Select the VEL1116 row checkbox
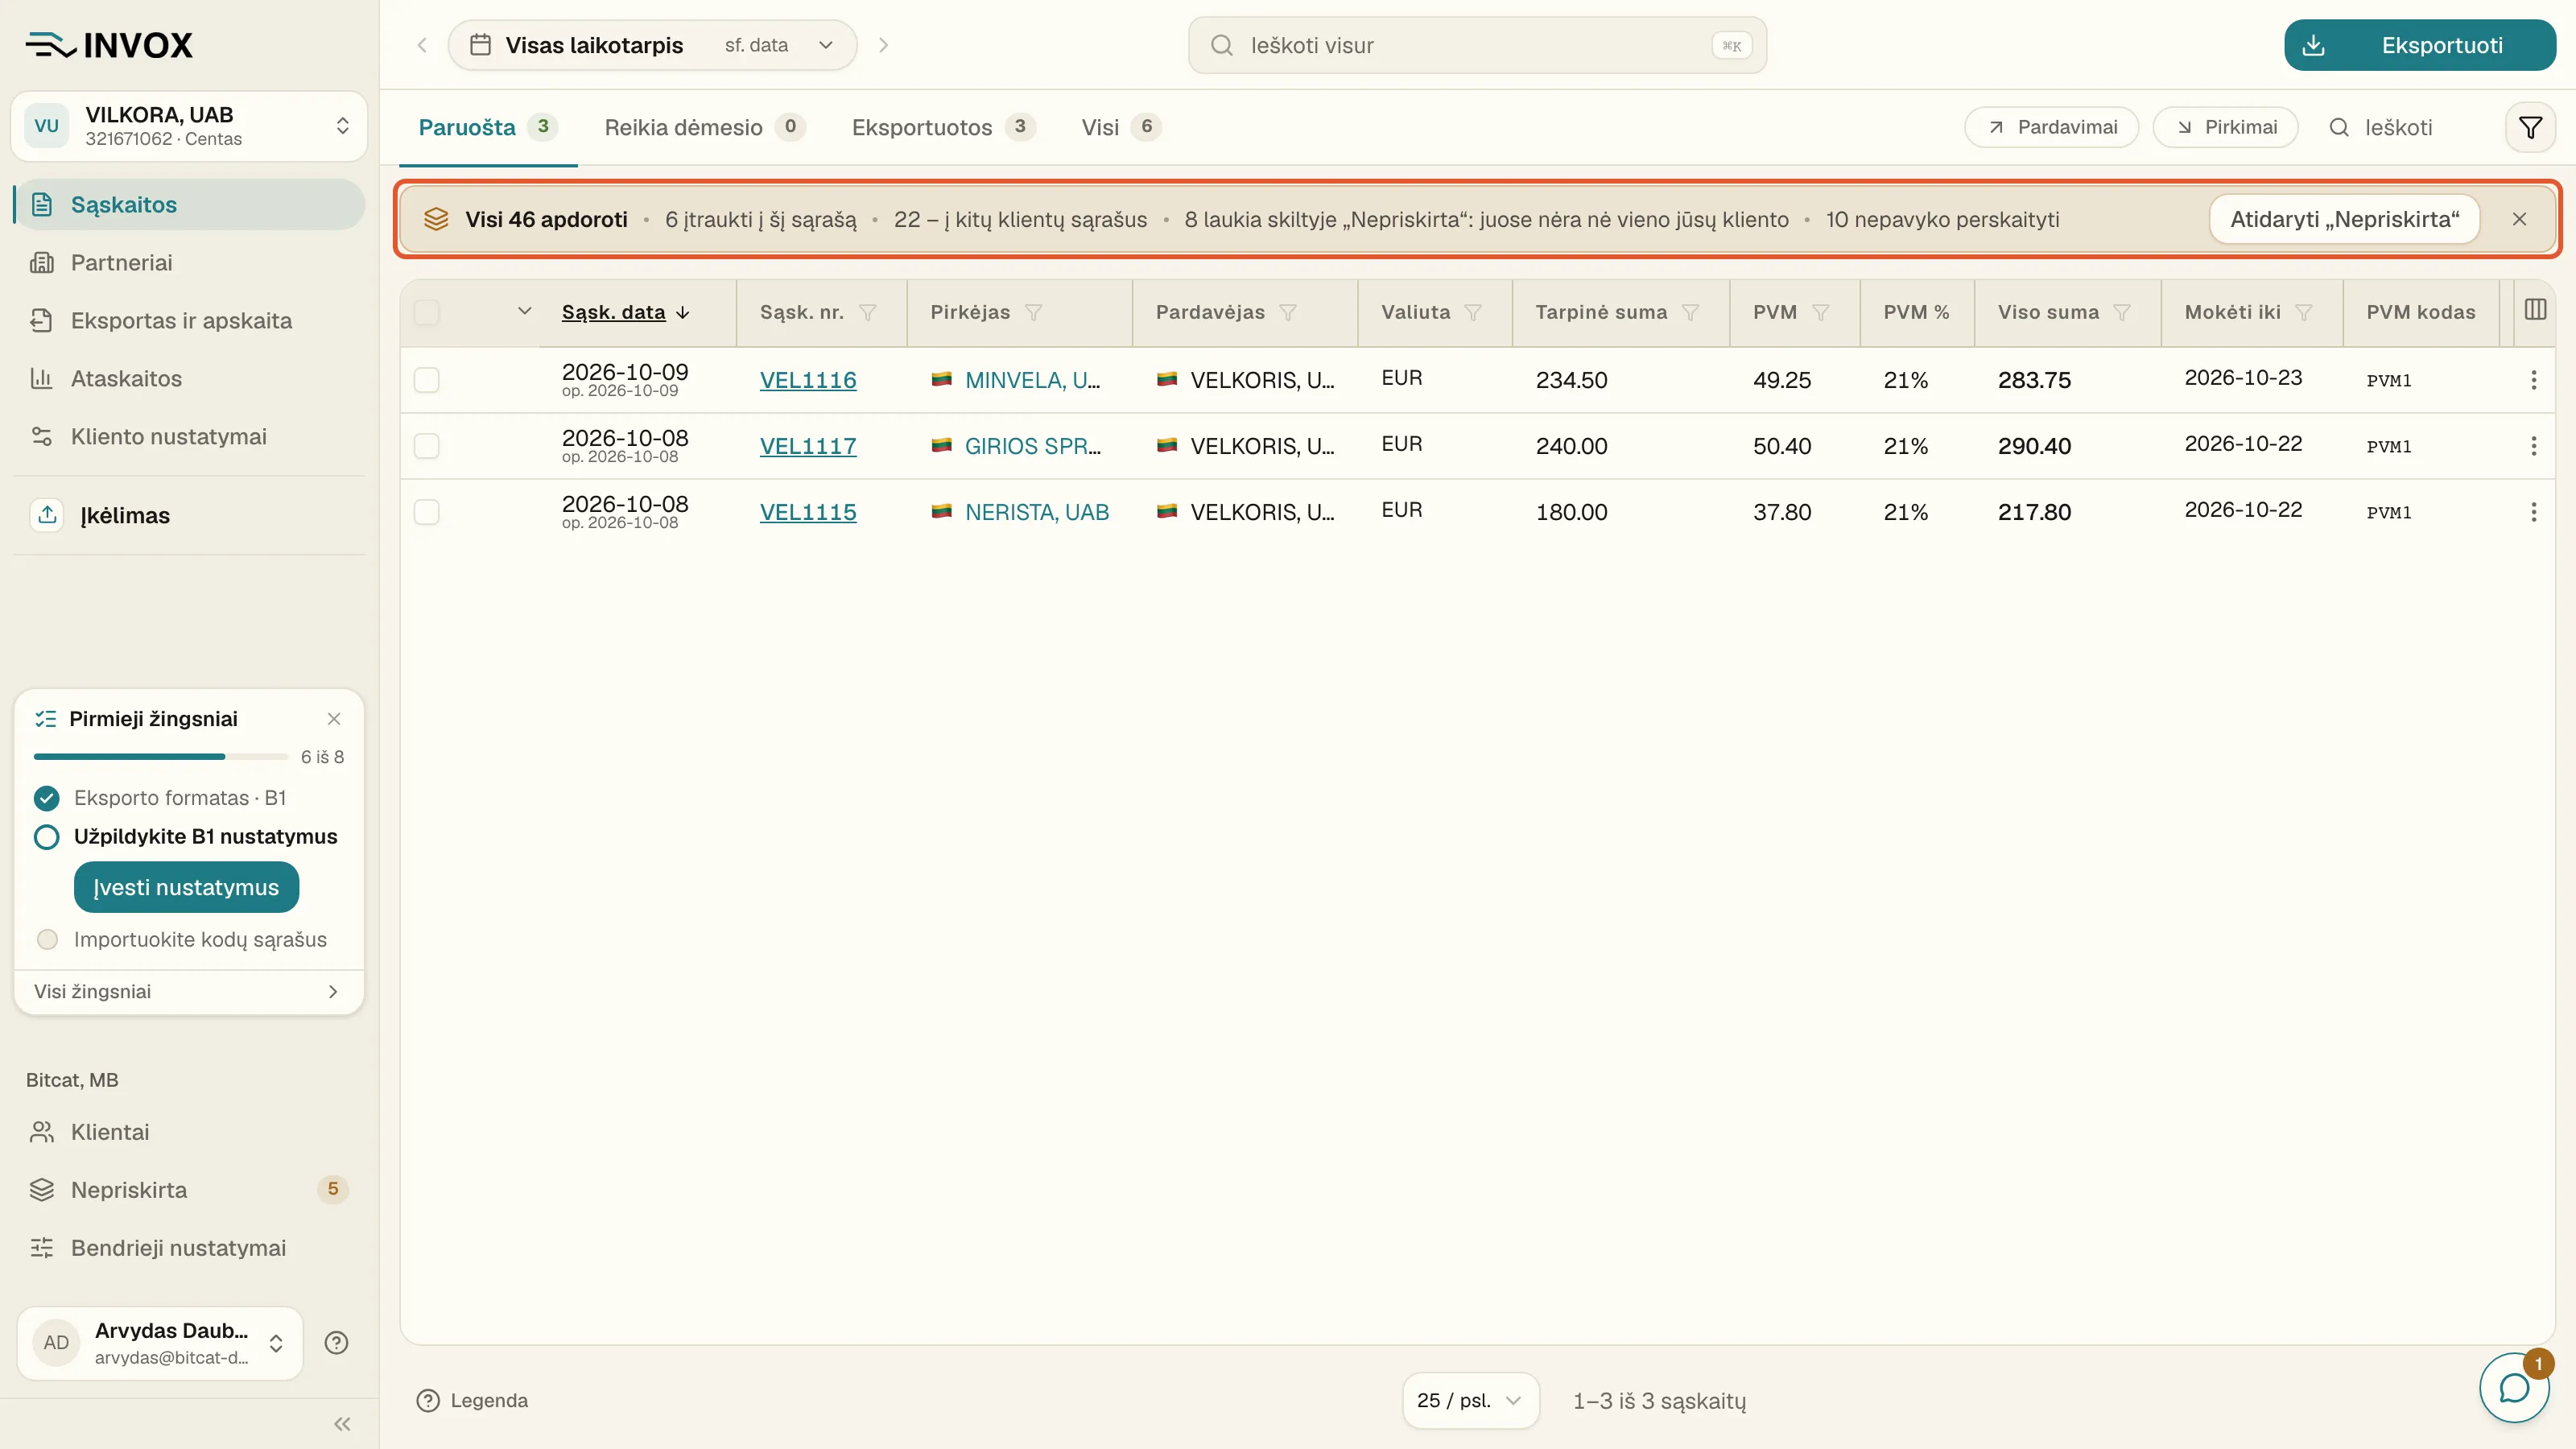 [427, 380]
